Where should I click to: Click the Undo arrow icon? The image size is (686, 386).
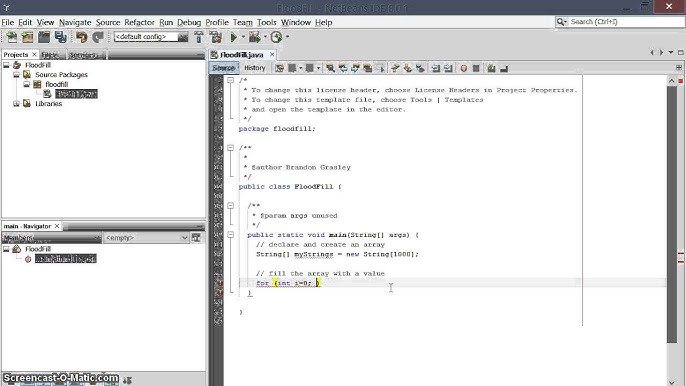81,37
